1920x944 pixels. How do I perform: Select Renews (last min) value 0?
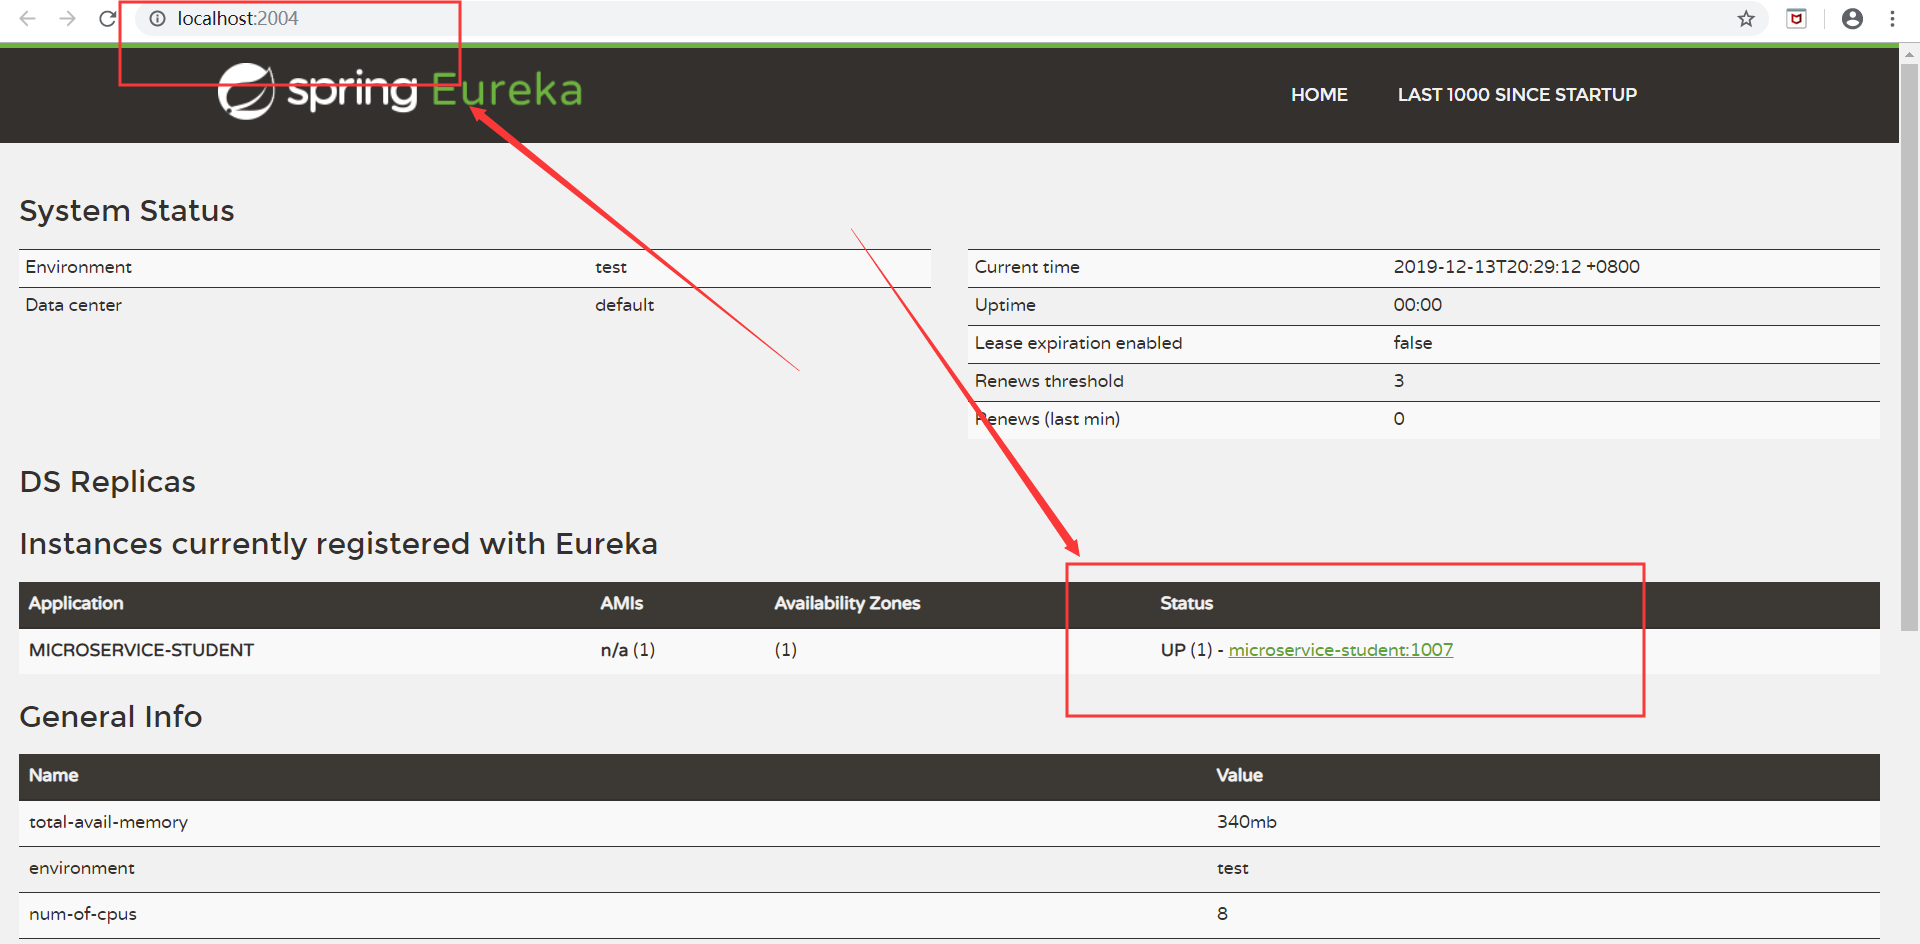[1398, 419]
